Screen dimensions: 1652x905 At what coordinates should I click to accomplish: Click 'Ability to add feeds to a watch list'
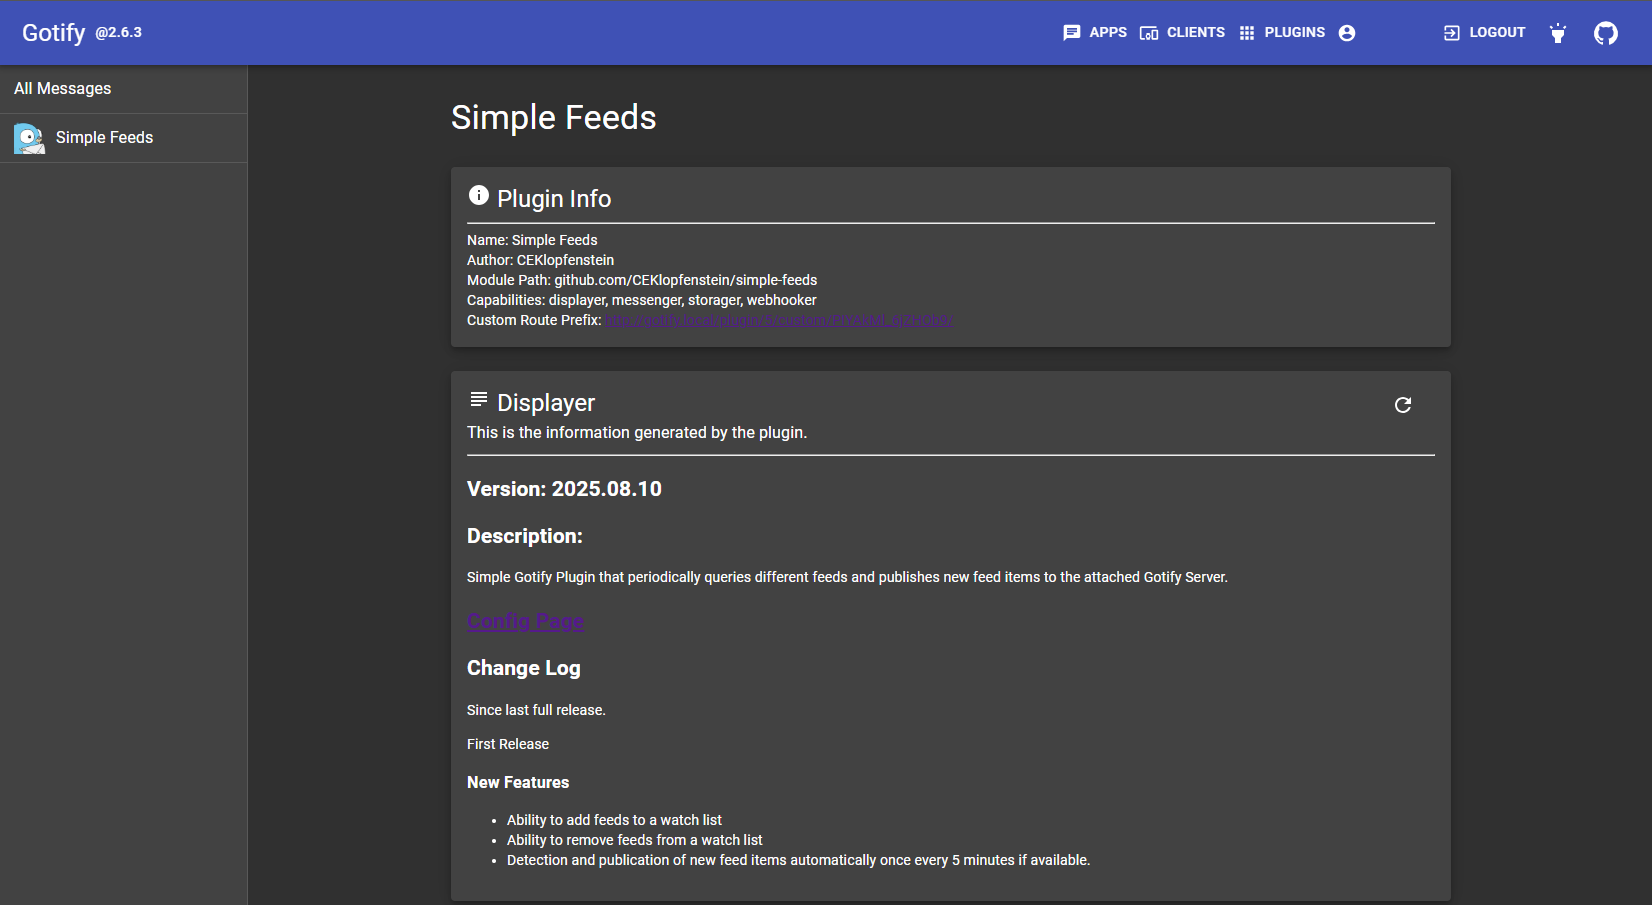614,820
